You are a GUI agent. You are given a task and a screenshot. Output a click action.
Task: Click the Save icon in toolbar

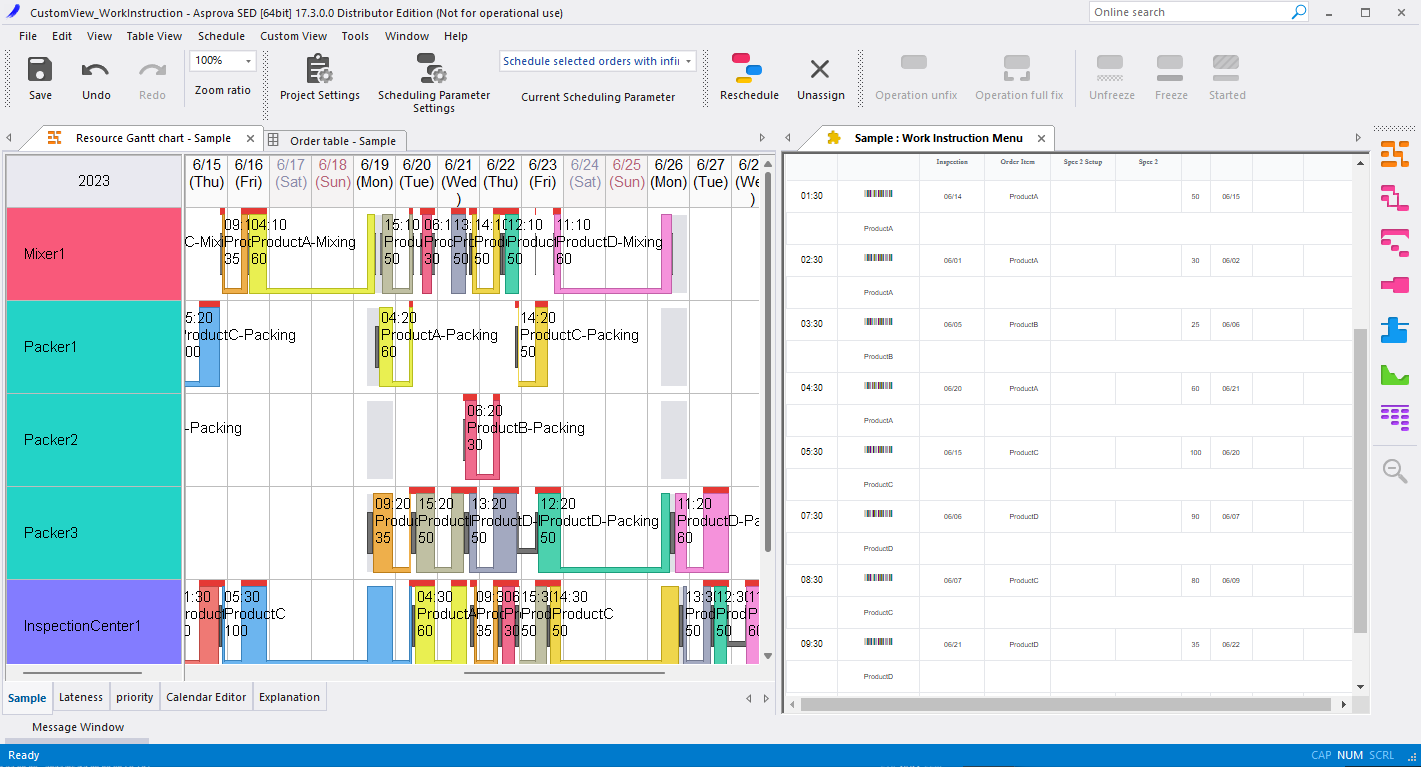(40, 71)
